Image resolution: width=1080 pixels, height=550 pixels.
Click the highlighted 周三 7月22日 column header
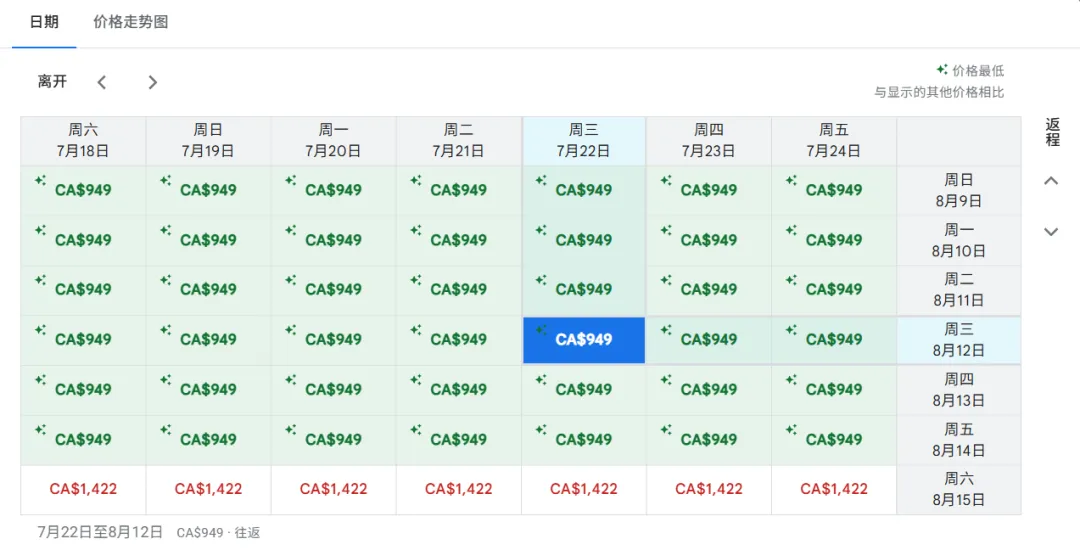(x=584, y=140)
